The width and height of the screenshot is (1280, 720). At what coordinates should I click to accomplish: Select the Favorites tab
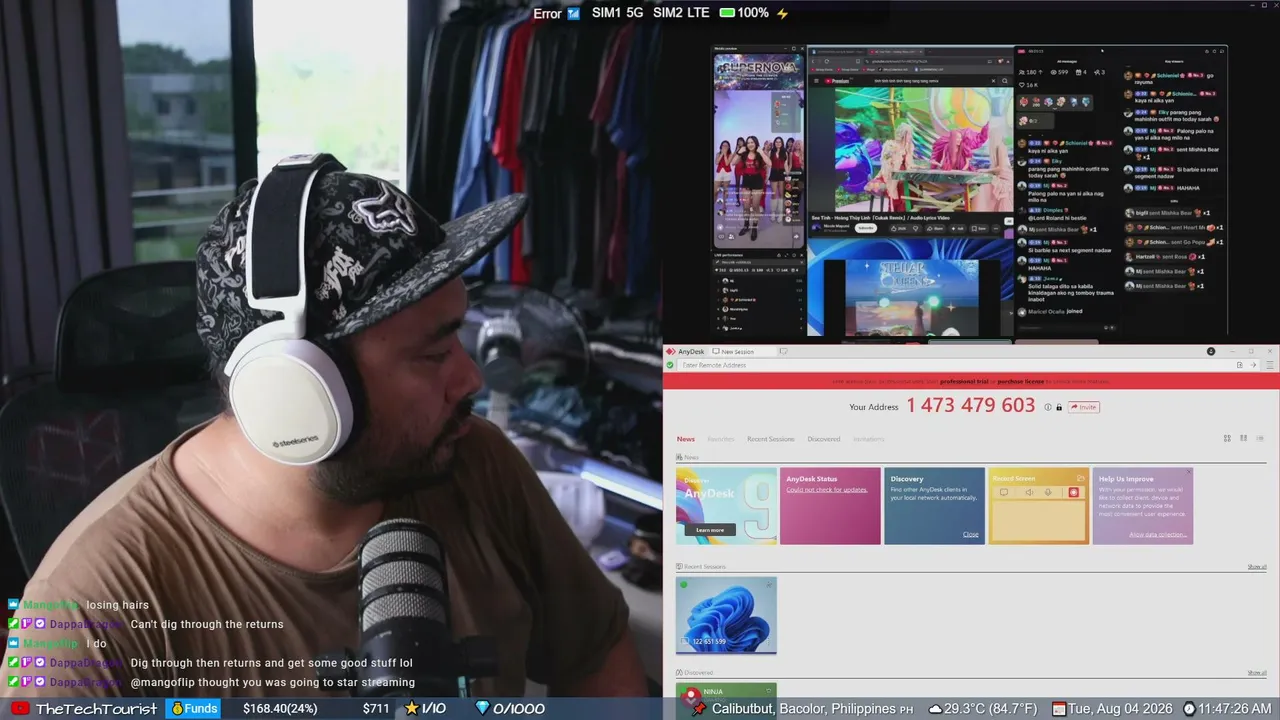721,439
